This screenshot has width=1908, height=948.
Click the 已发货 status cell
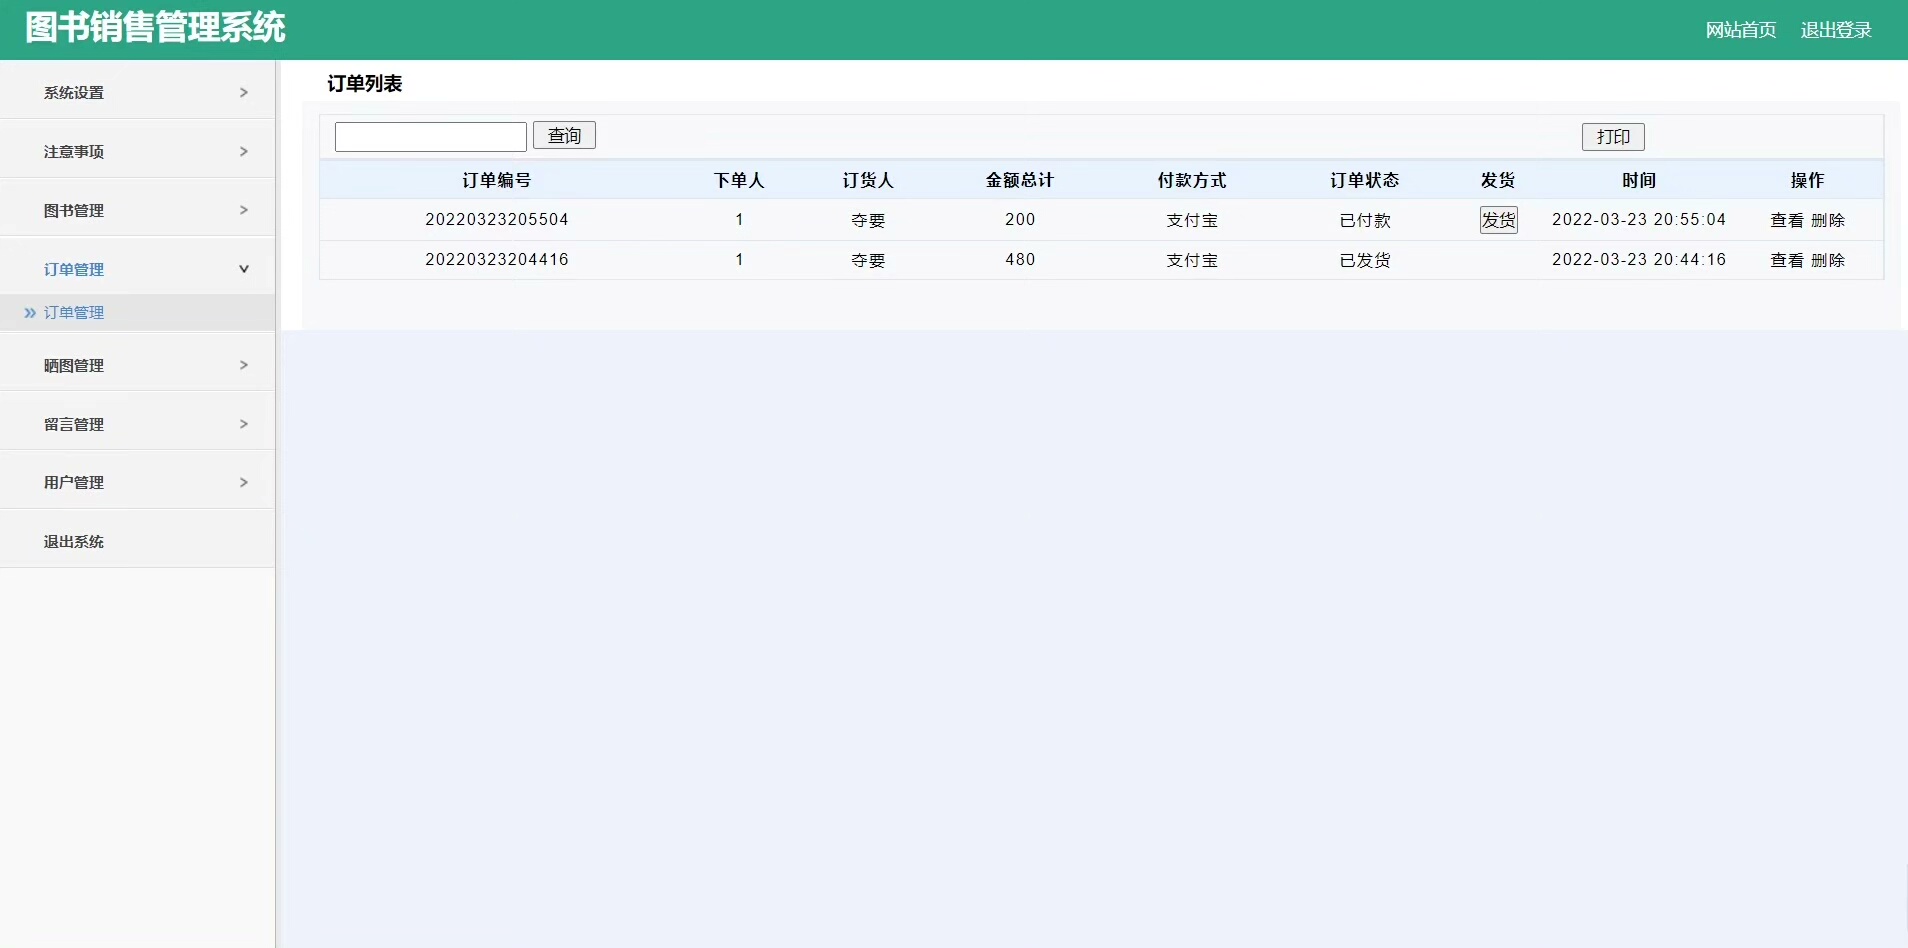(1365, 260)
